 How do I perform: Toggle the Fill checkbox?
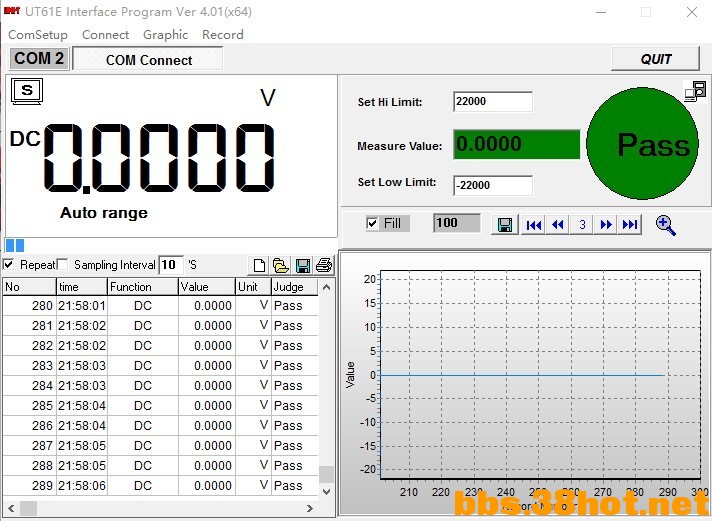click(x=372, y=223)
